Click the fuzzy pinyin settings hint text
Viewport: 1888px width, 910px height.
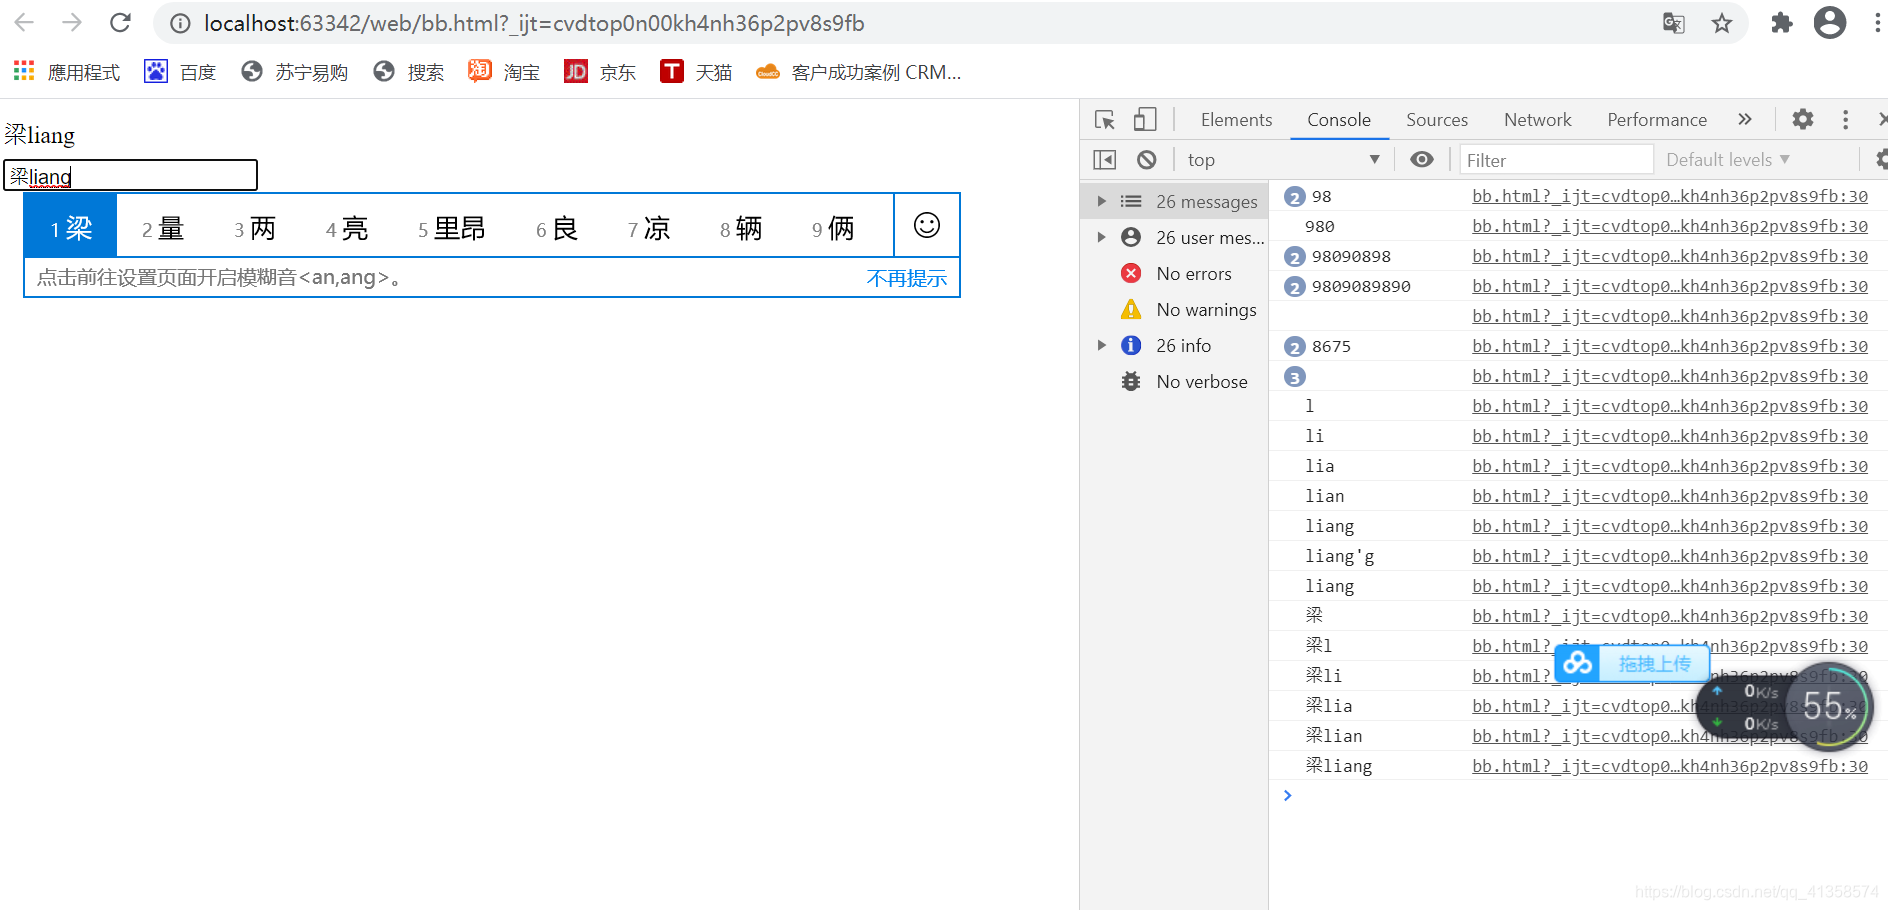pos(219,277)
